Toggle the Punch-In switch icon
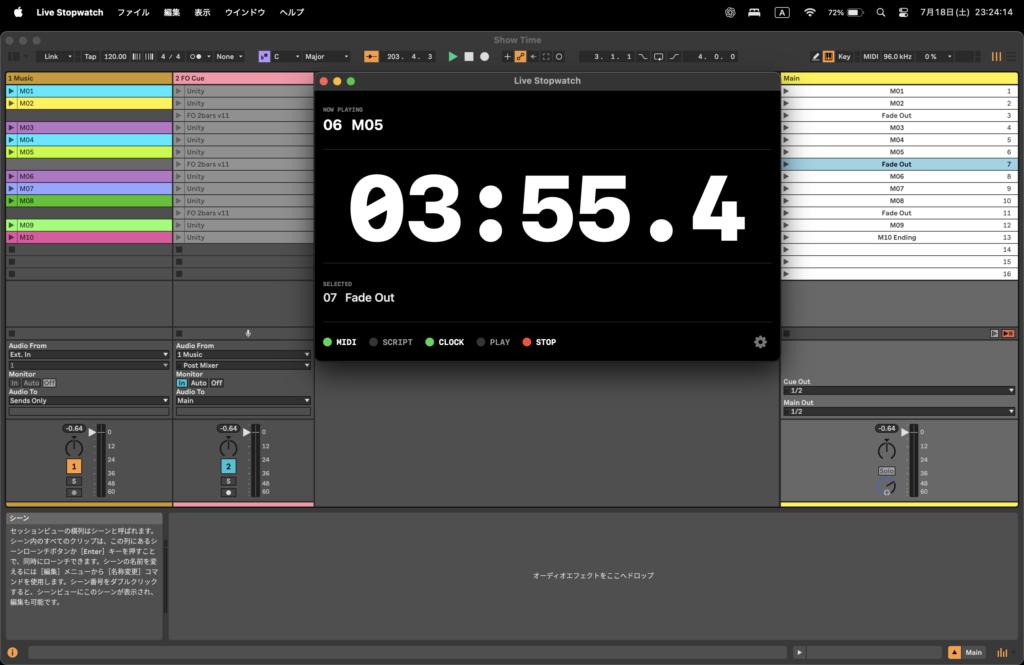The width and height of the screenshot is (1024, 665). tap(643, 57)
